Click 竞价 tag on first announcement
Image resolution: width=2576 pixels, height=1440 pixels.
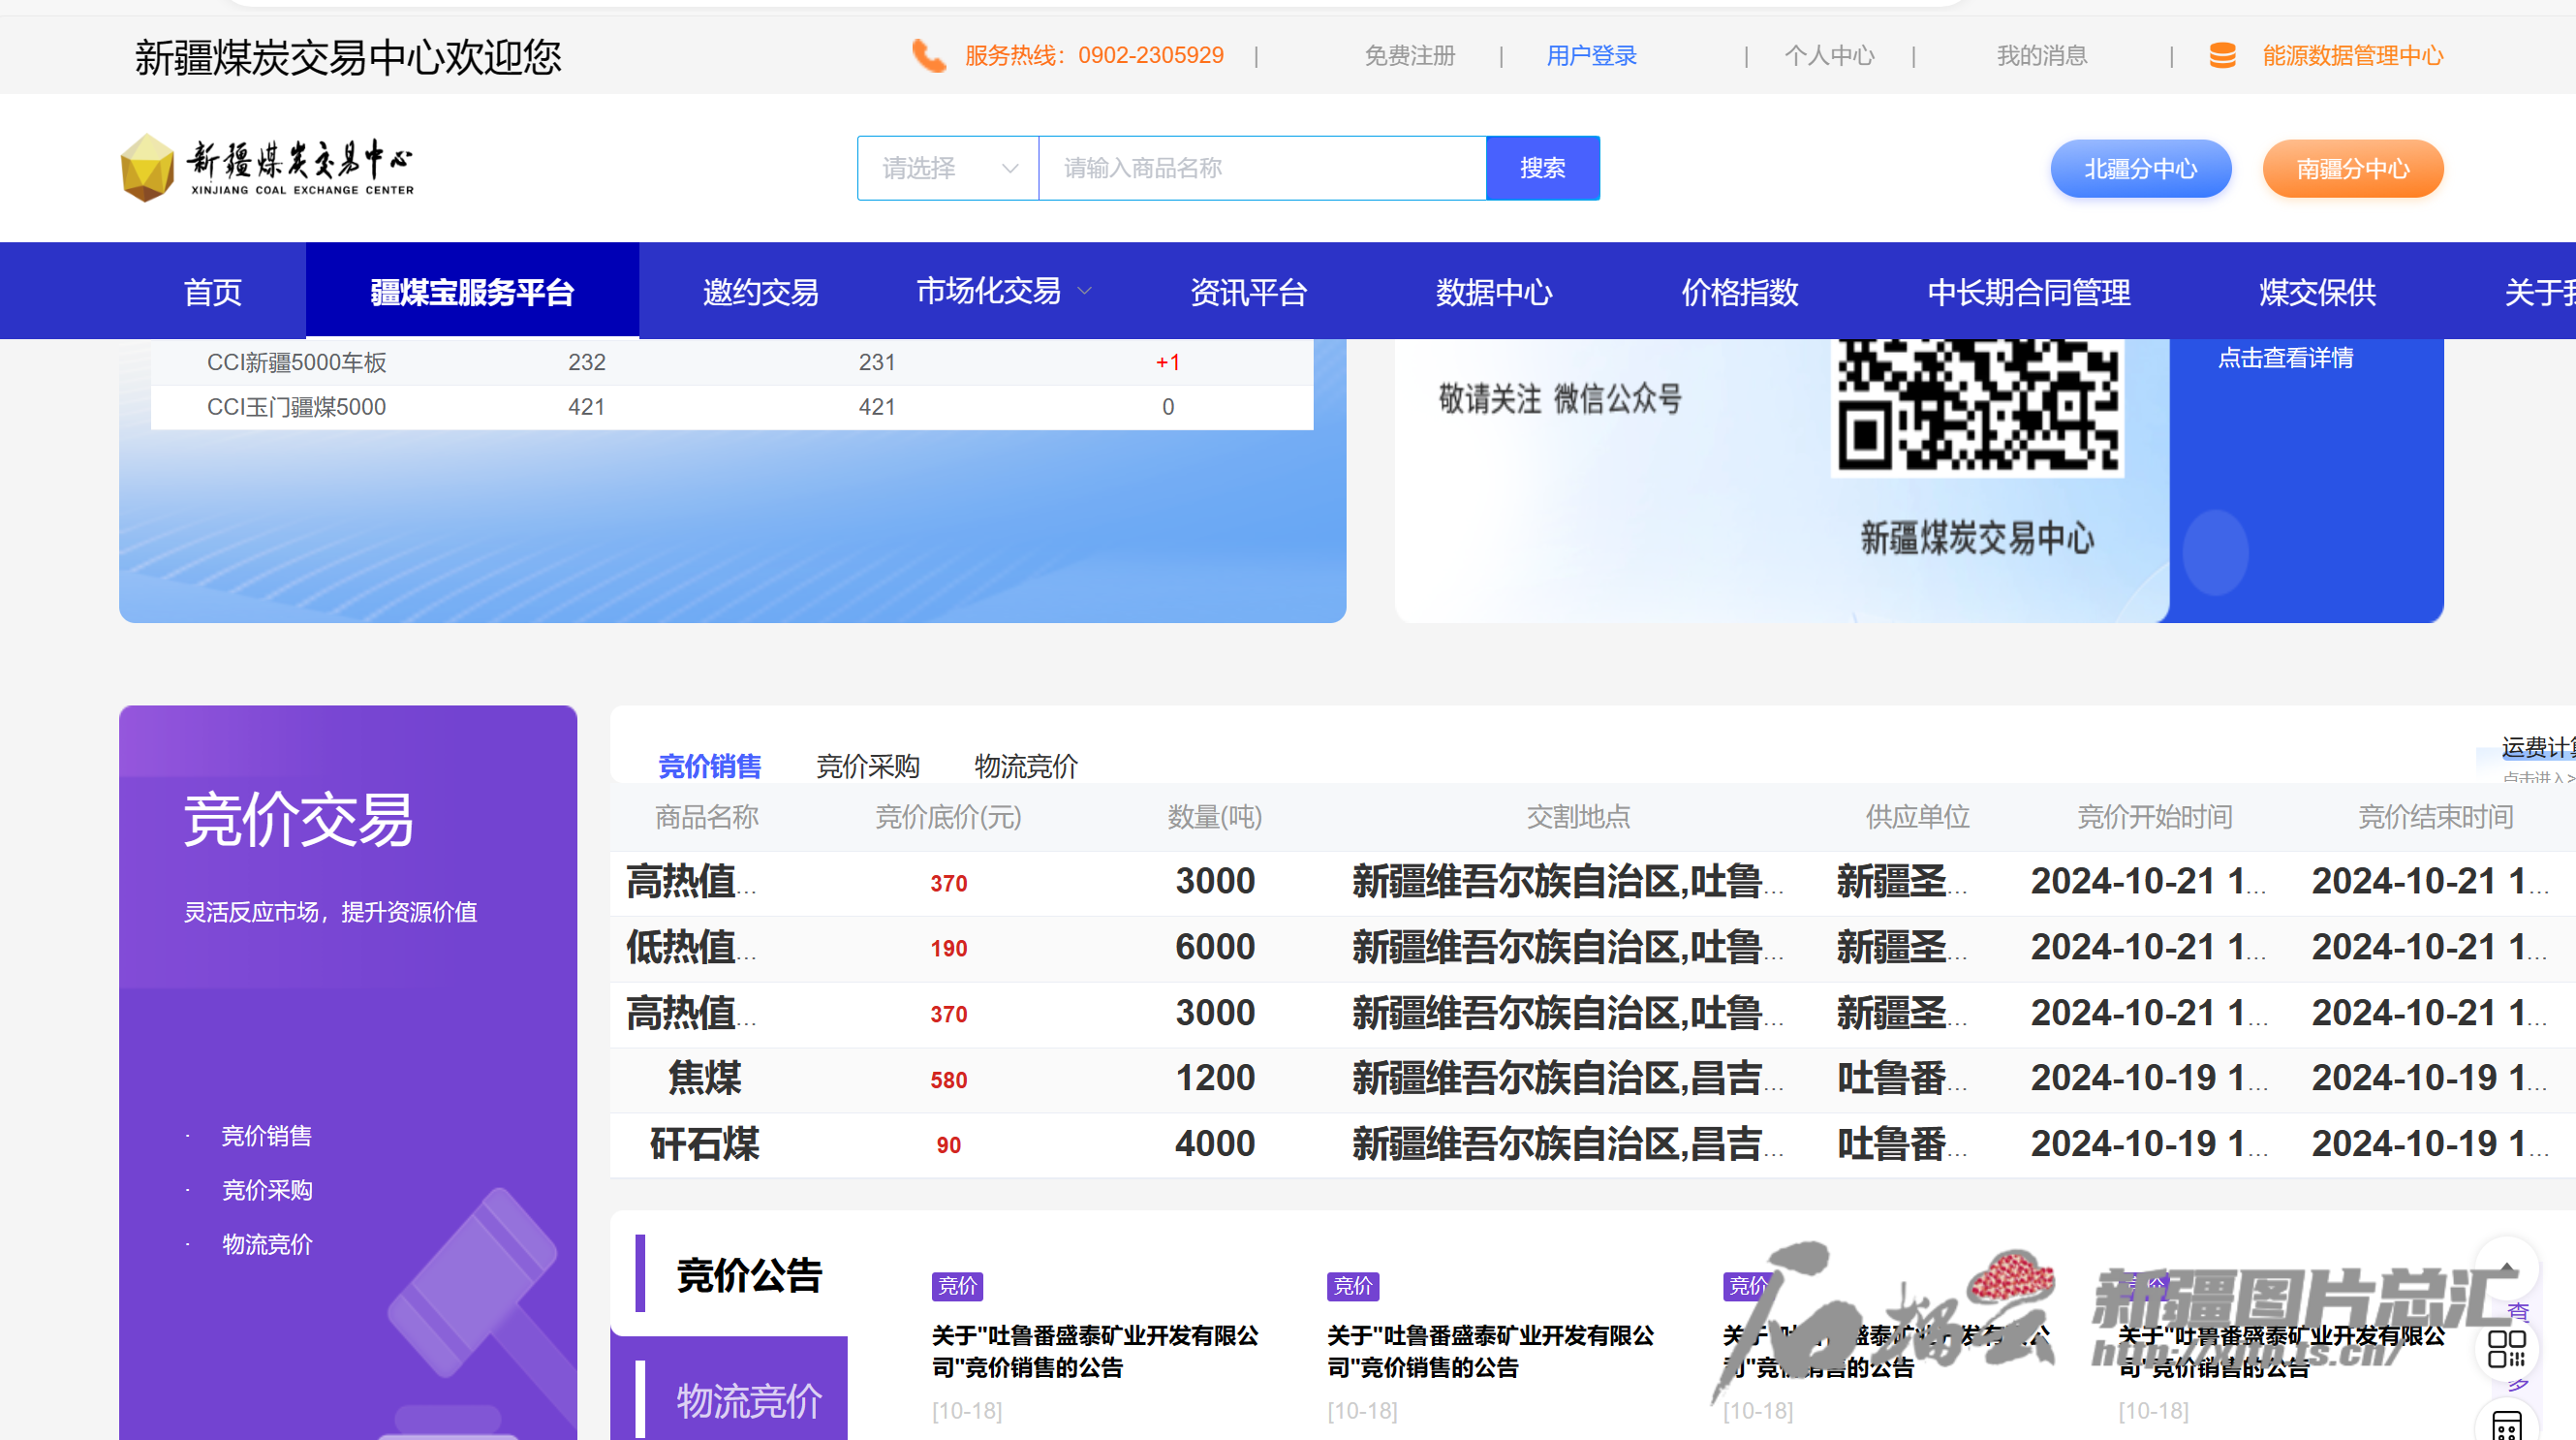(956, 1285)
